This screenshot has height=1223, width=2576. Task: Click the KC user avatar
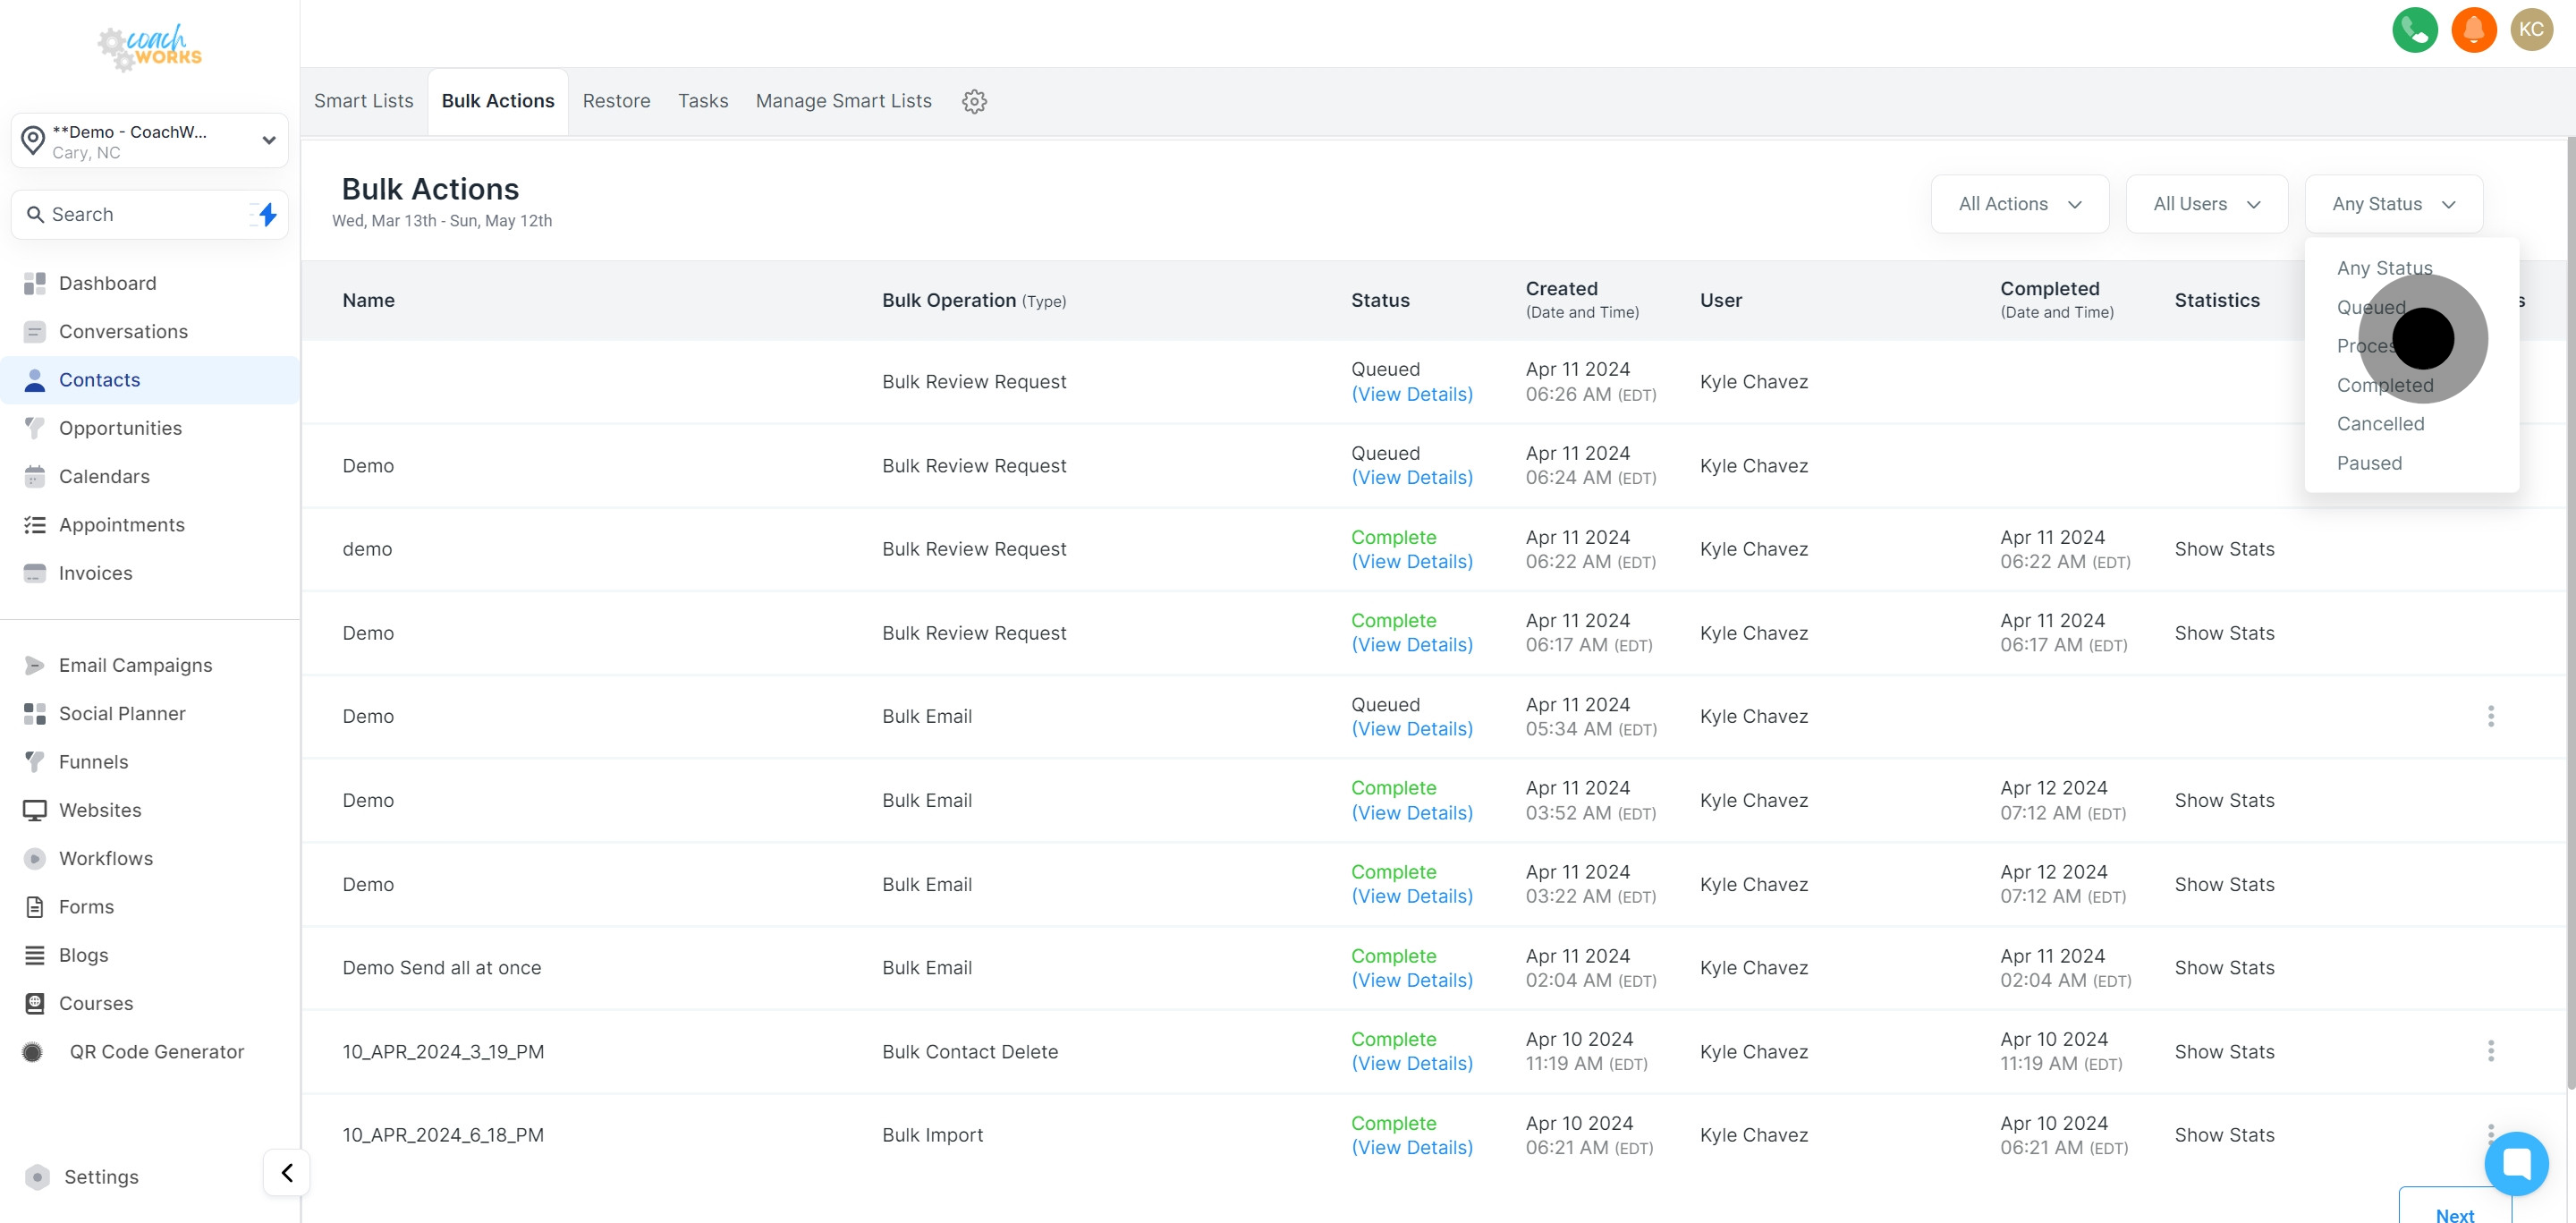point(2531,30)
